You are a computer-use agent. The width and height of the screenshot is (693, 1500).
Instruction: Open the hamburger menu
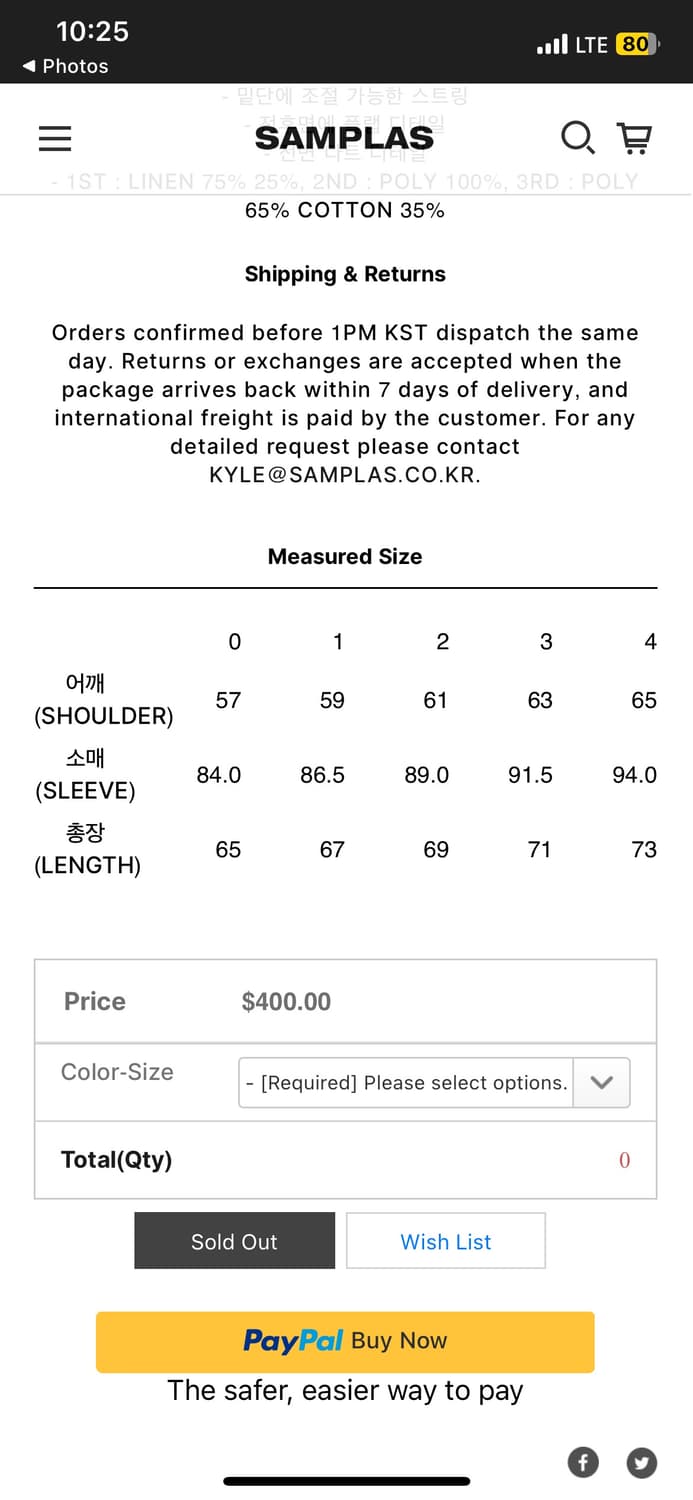55,138
